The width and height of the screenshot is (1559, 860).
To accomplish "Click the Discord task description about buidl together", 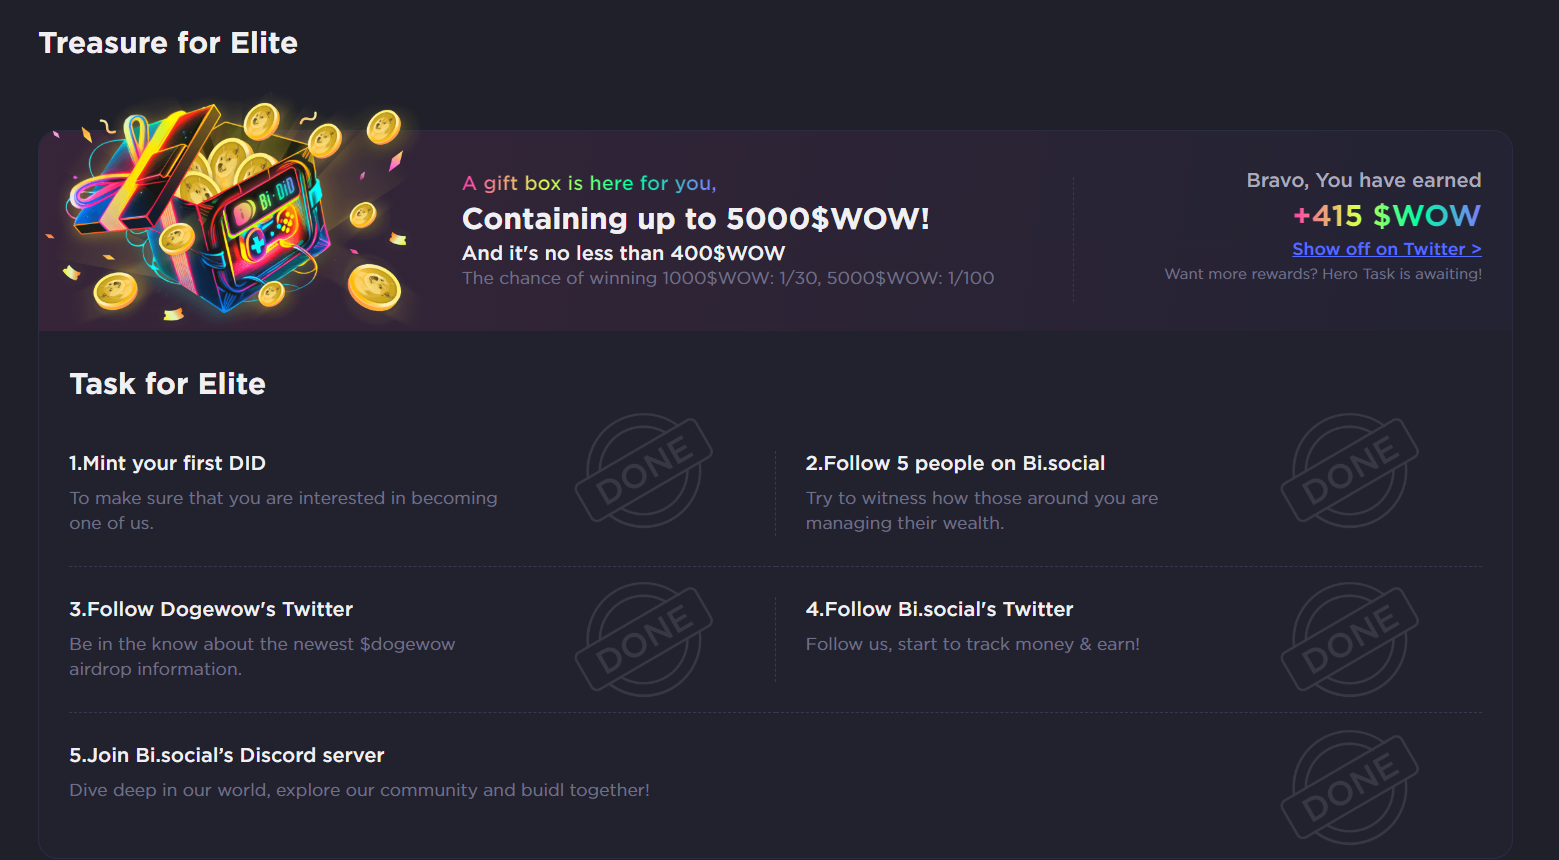I will pyautogui.click(x=359, y=790).
